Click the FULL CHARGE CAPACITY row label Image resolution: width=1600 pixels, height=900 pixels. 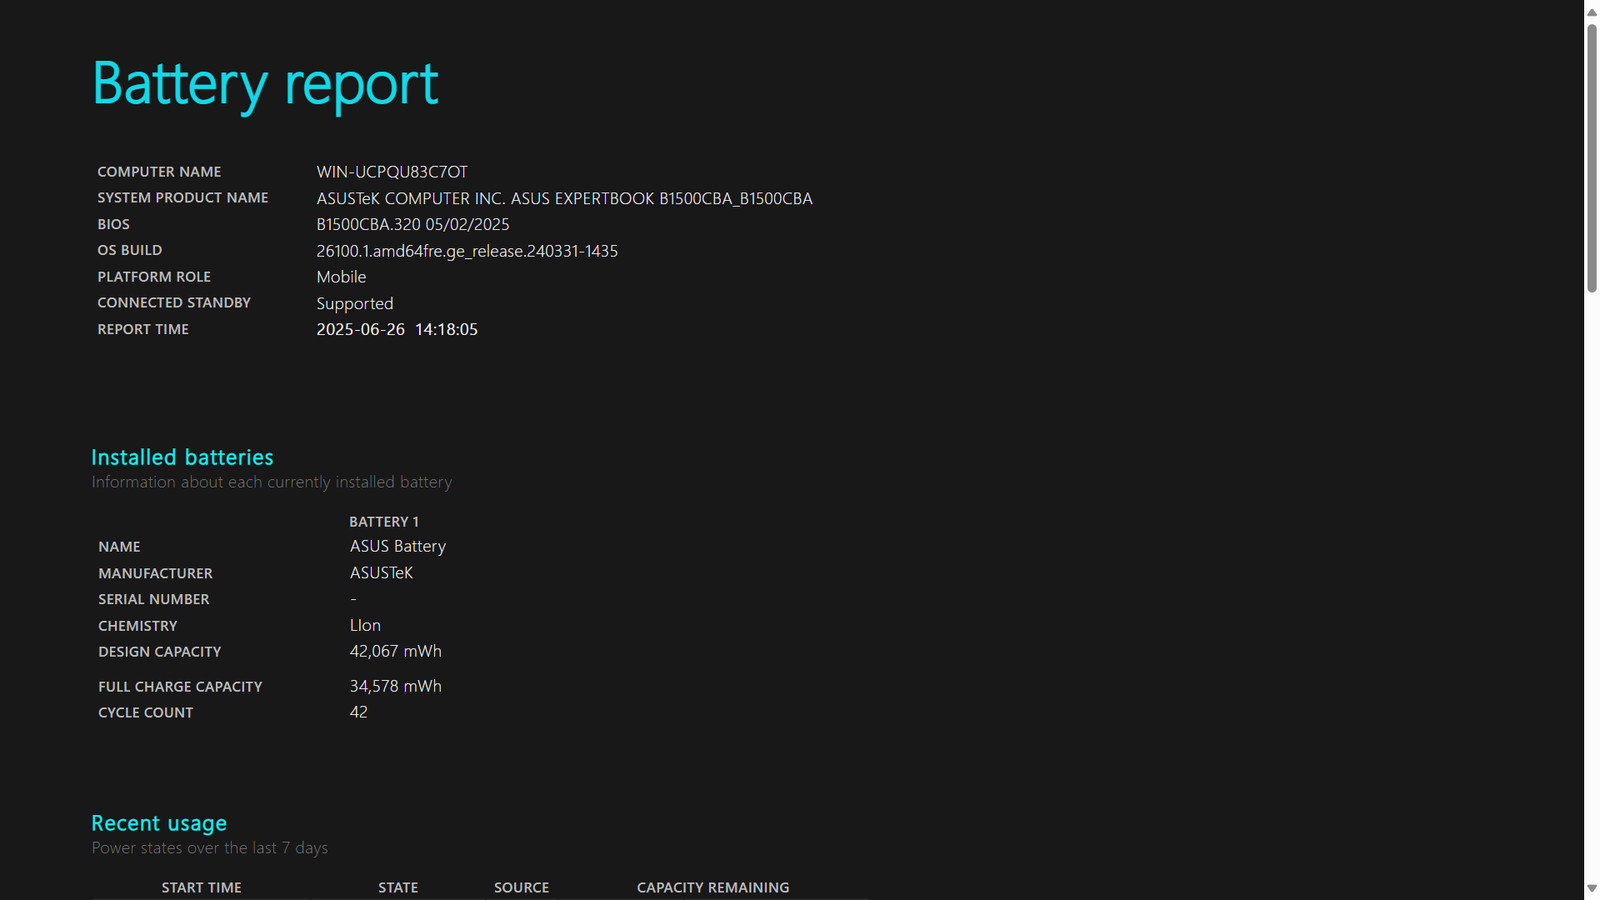[180, 687]
